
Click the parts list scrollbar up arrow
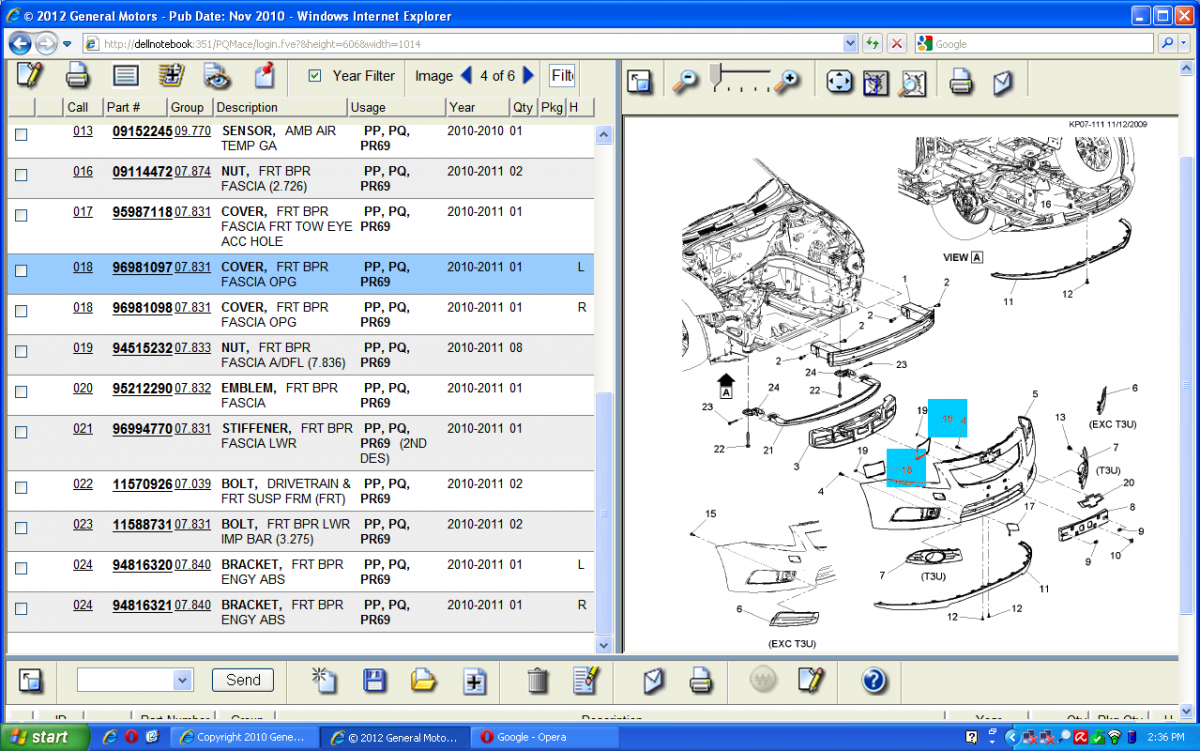603,133
